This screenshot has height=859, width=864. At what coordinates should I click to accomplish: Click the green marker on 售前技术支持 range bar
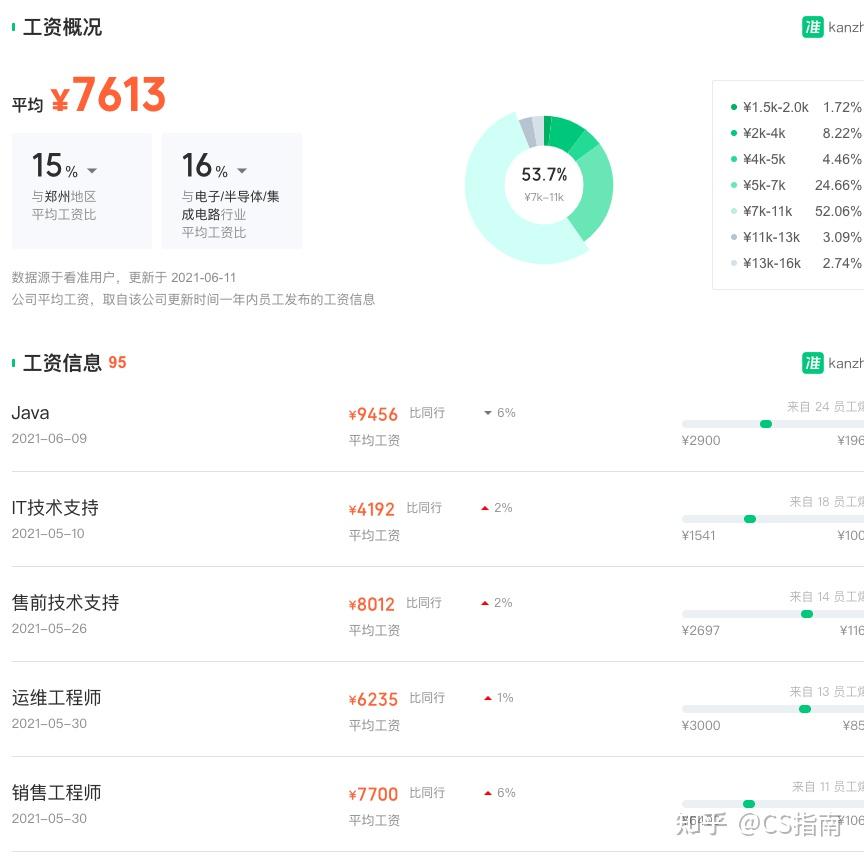pos(807,614)
